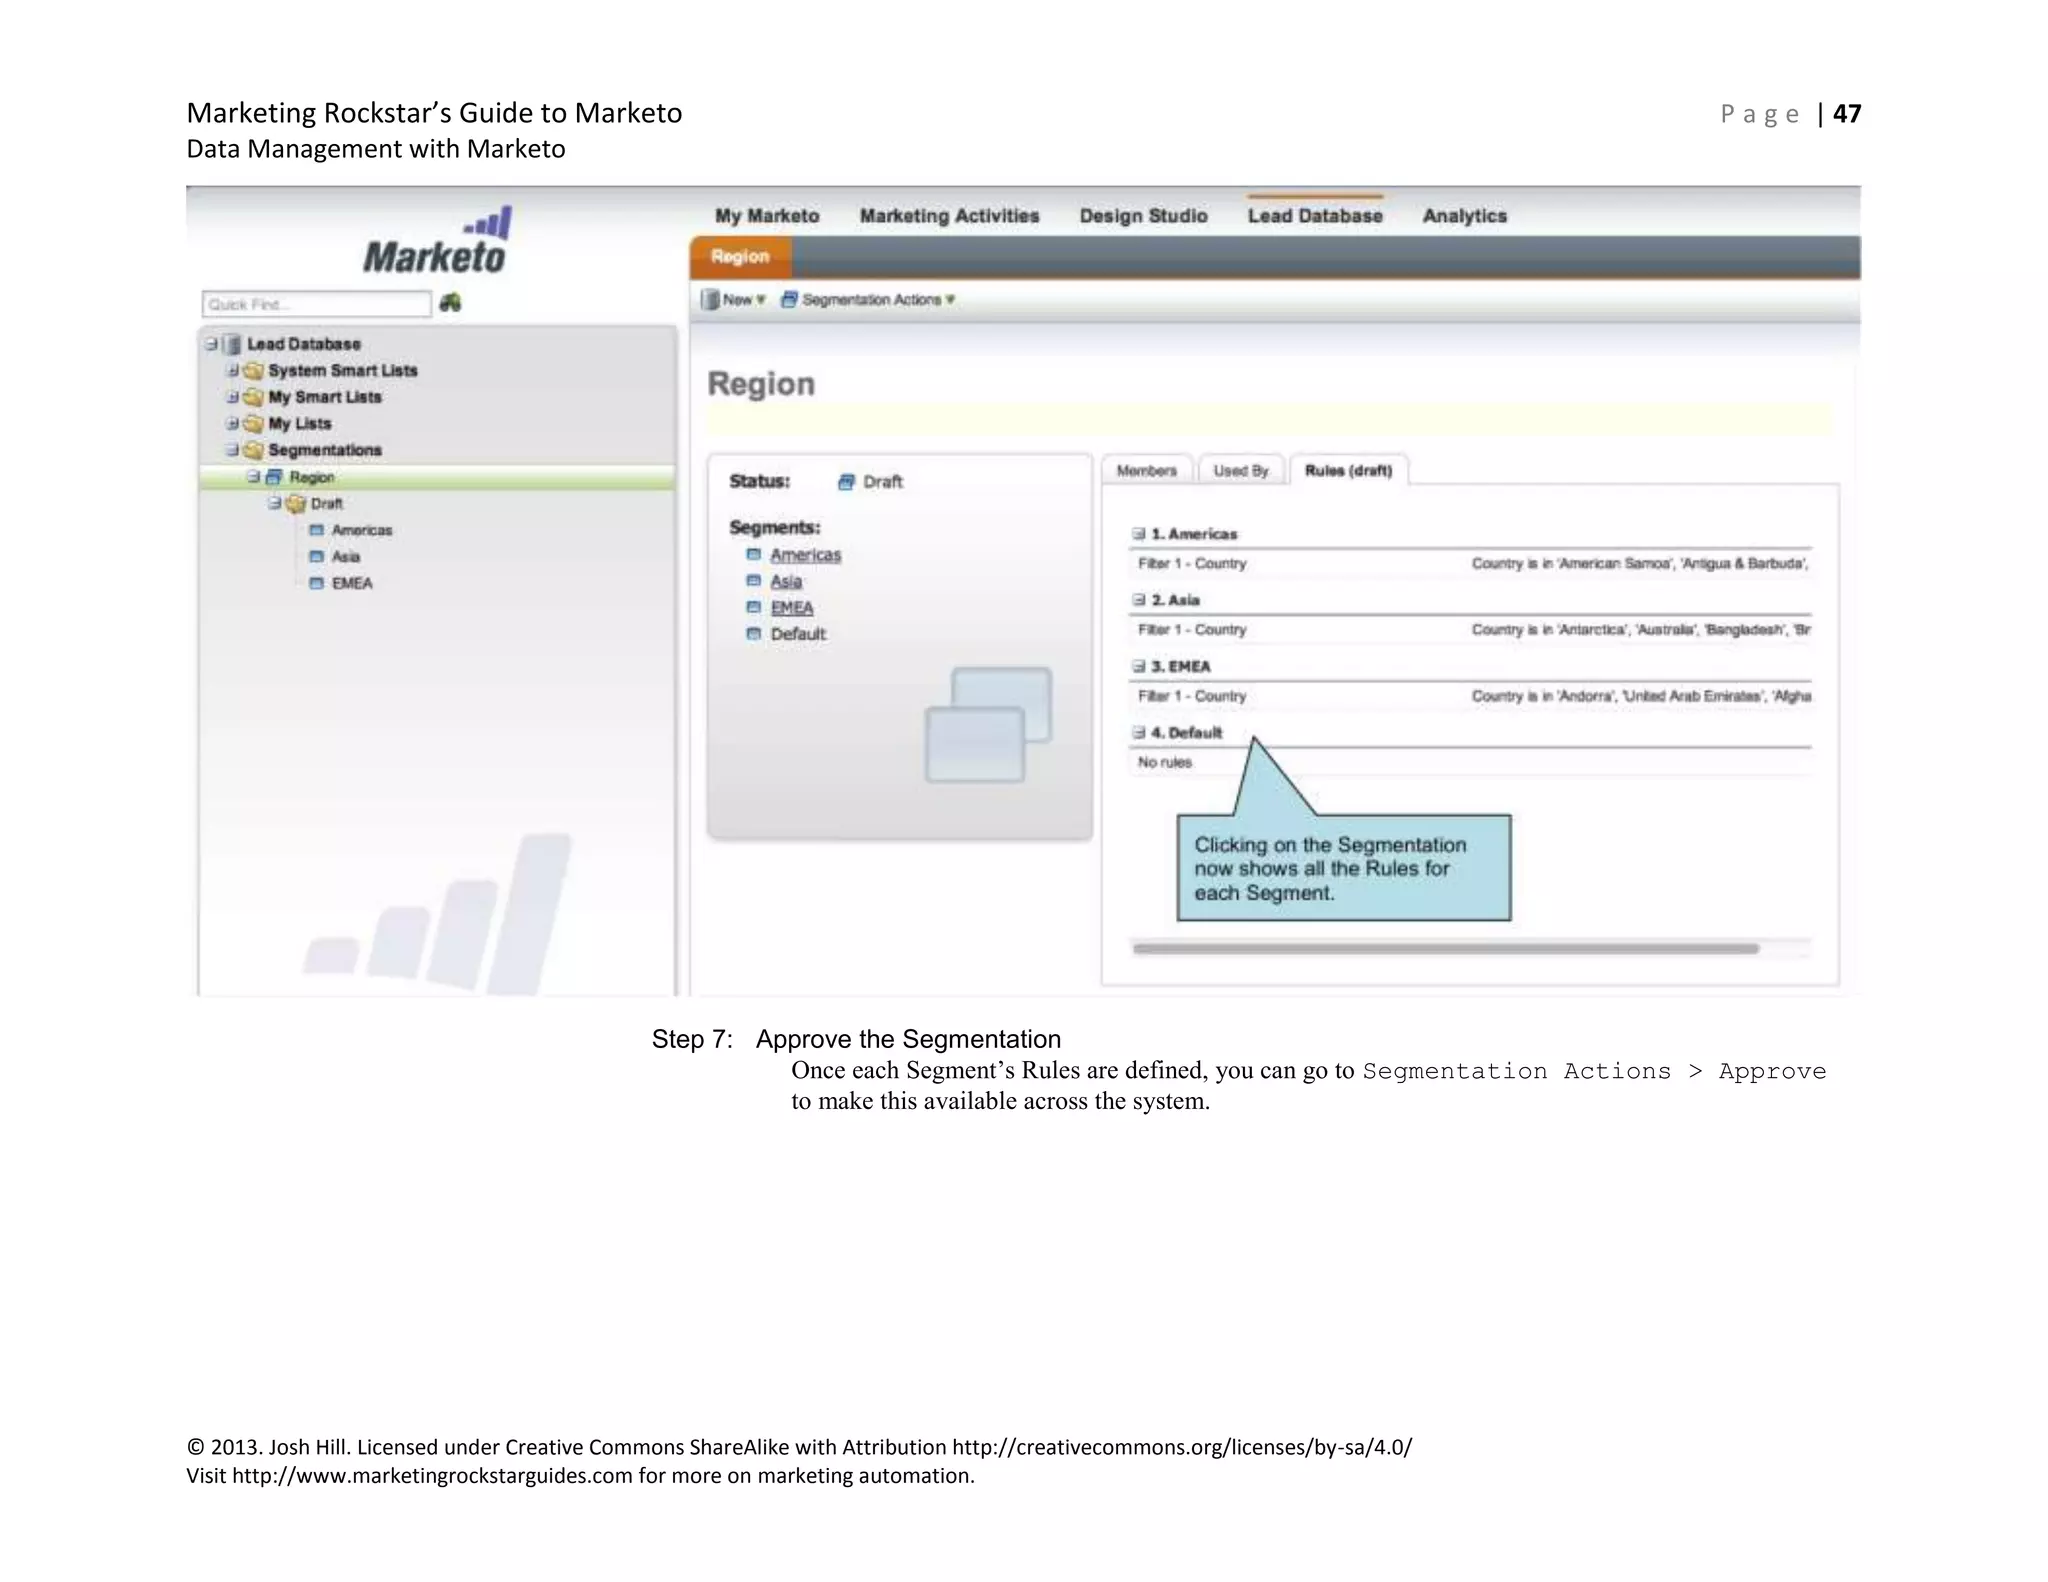Screen dimensions: 2048x1582
Task: Click the horizontal scrollbar in Rules panel
Action: [1446, 948]
